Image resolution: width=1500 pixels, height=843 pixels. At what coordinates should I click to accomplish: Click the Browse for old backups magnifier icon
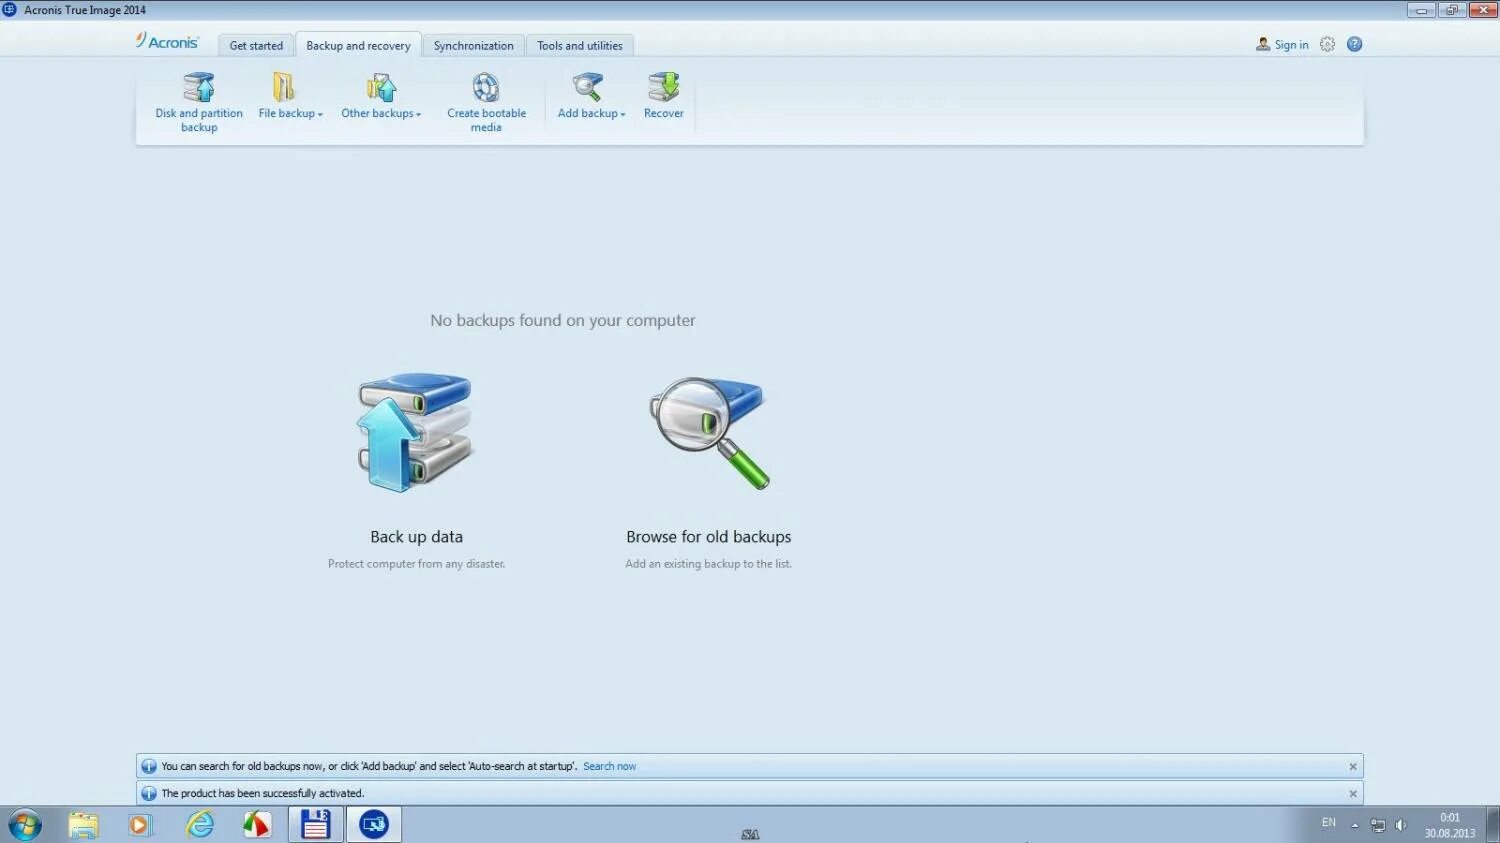709,433
